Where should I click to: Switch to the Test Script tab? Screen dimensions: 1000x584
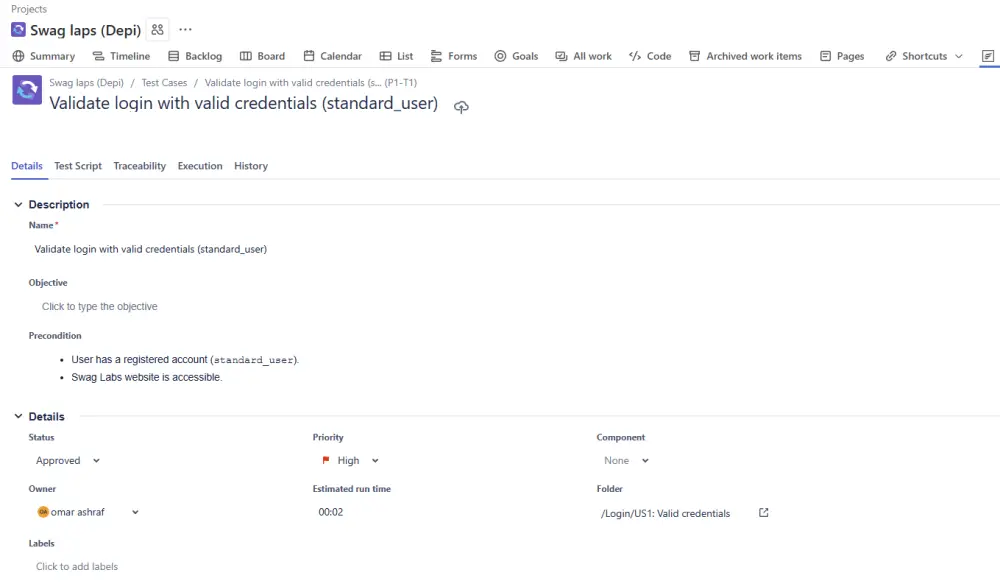coord(78,166)
